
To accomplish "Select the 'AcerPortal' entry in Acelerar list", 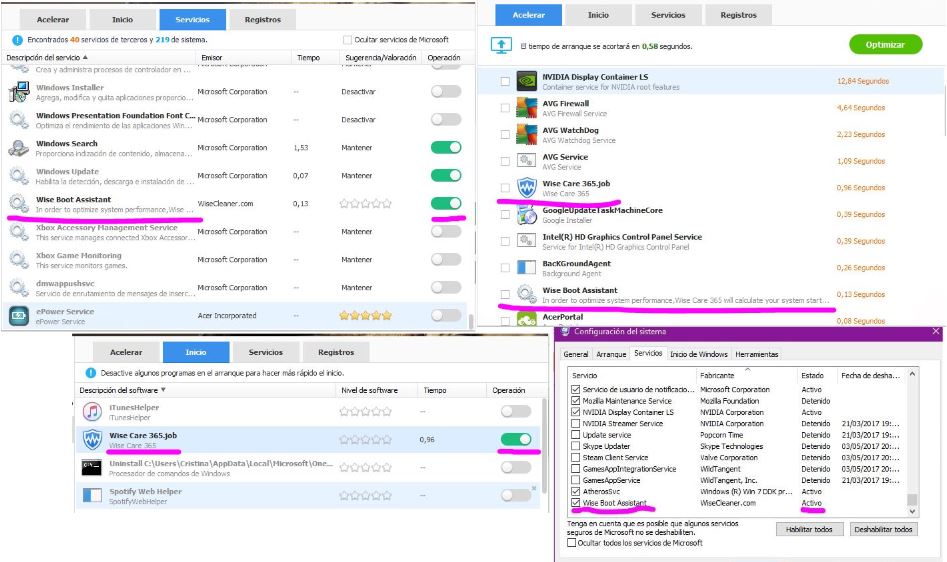I will click(x=562, y=317).
